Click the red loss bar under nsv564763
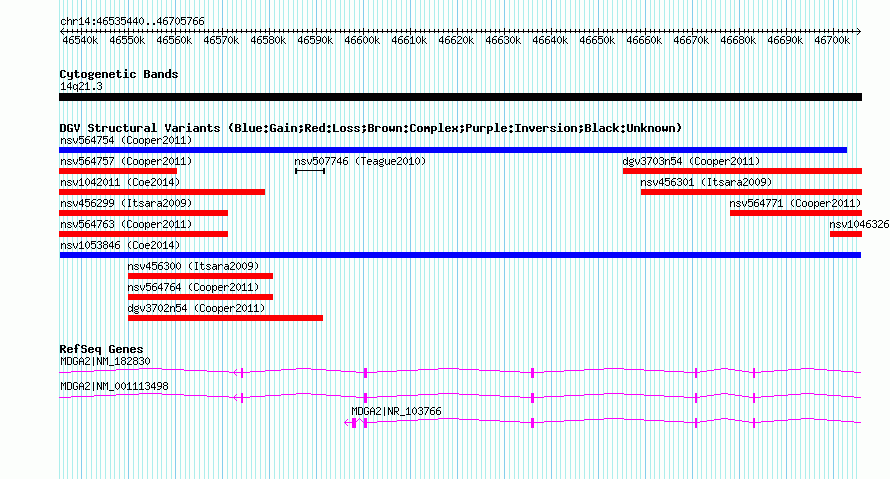Viewport: 890px width, 479px height. [x=144, y=234]
